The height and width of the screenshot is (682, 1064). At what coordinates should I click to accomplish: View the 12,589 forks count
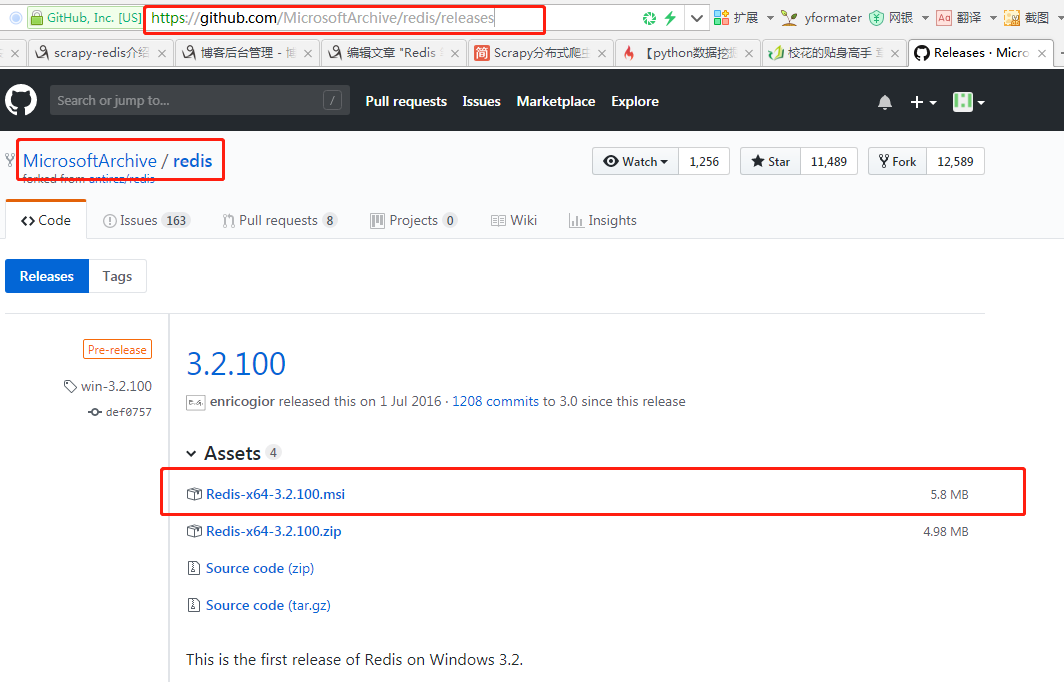pyautogui.click(x=955, y=162)
